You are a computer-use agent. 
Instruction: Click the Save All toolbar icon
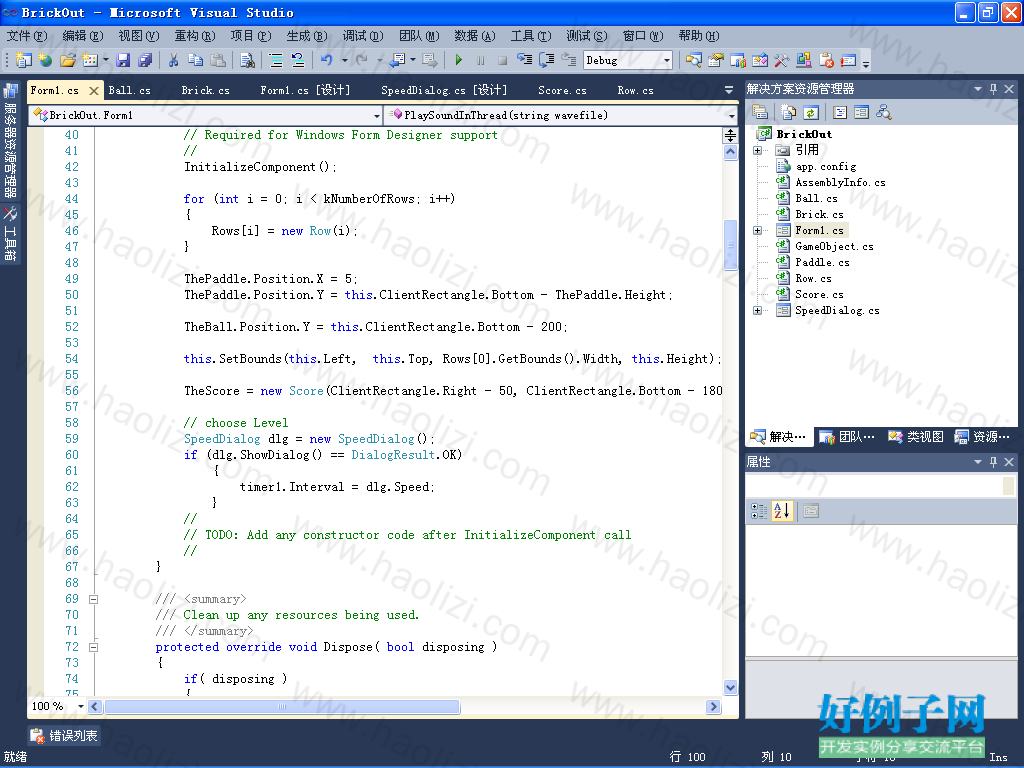click(145, 60)
